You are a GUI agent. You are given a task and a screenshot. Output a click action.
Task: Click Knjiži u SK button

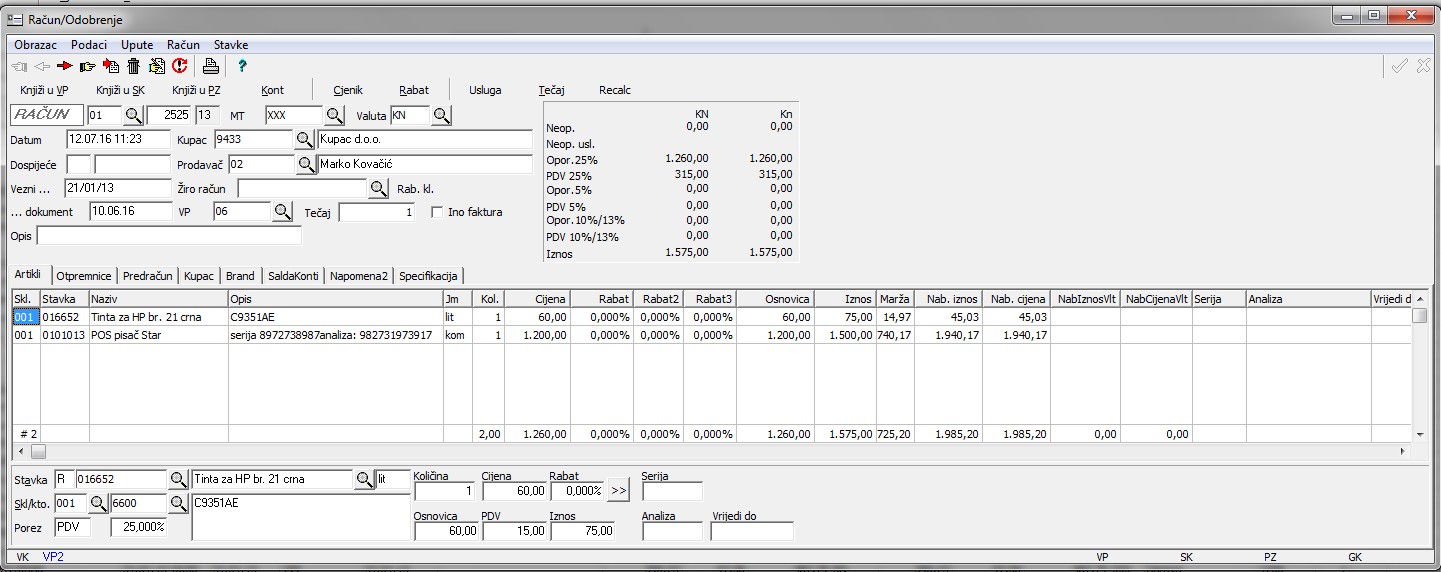point(120,90)
